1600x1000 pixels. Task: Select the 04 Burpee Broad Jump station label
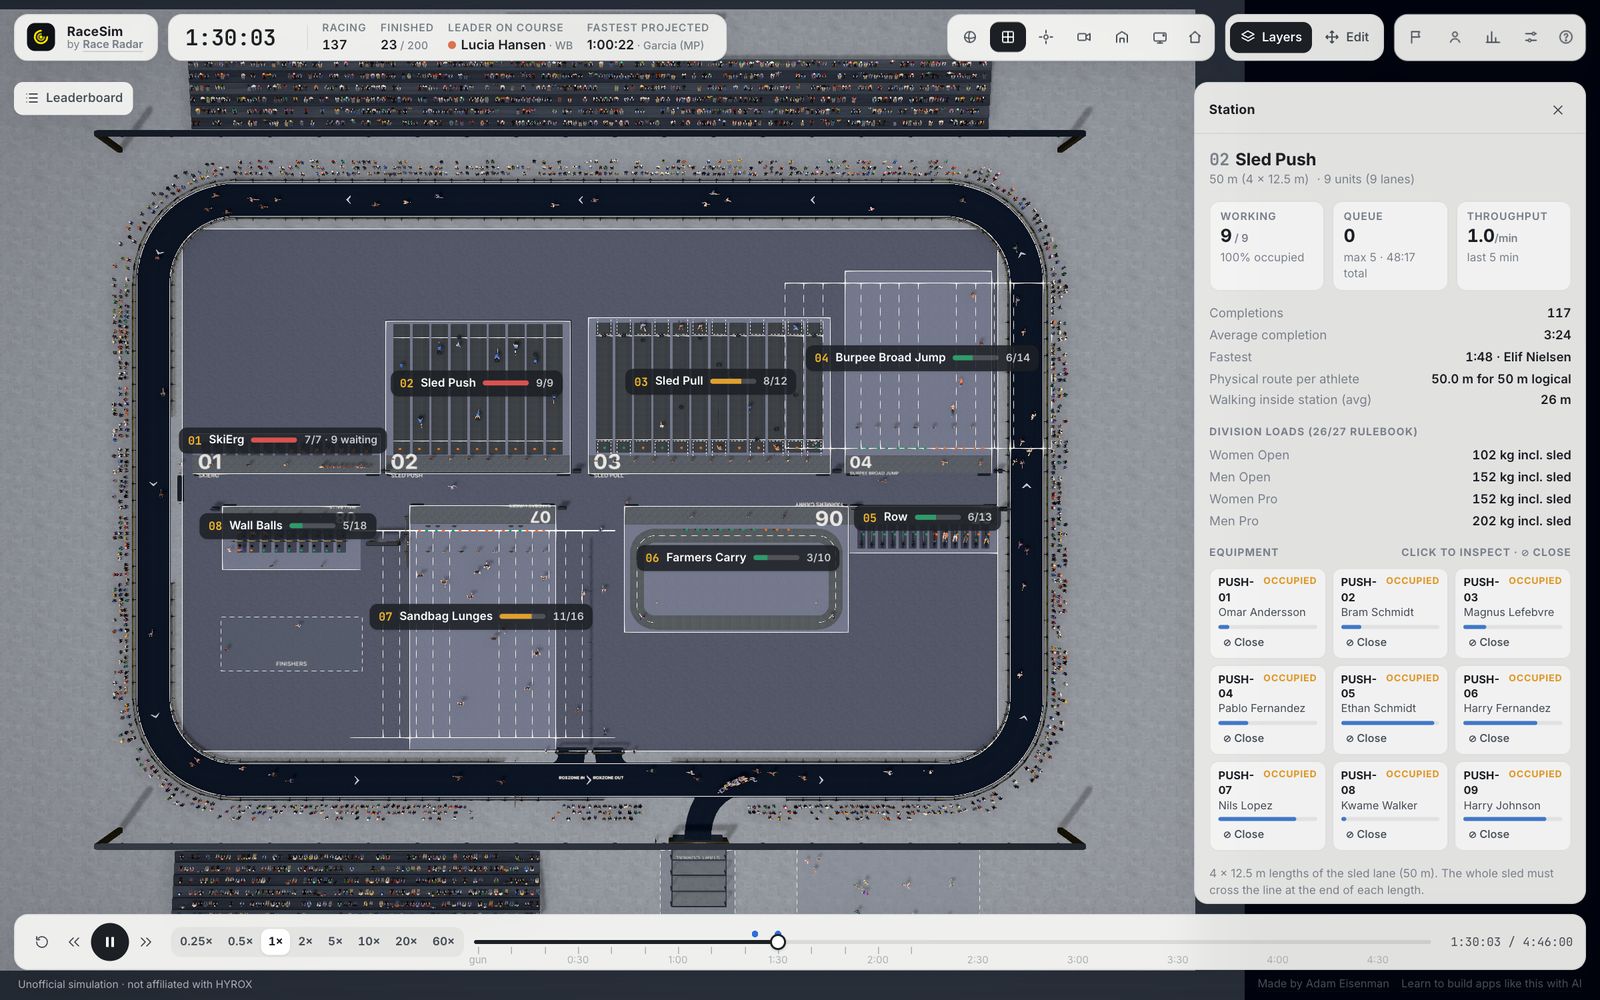pos(921,357)
